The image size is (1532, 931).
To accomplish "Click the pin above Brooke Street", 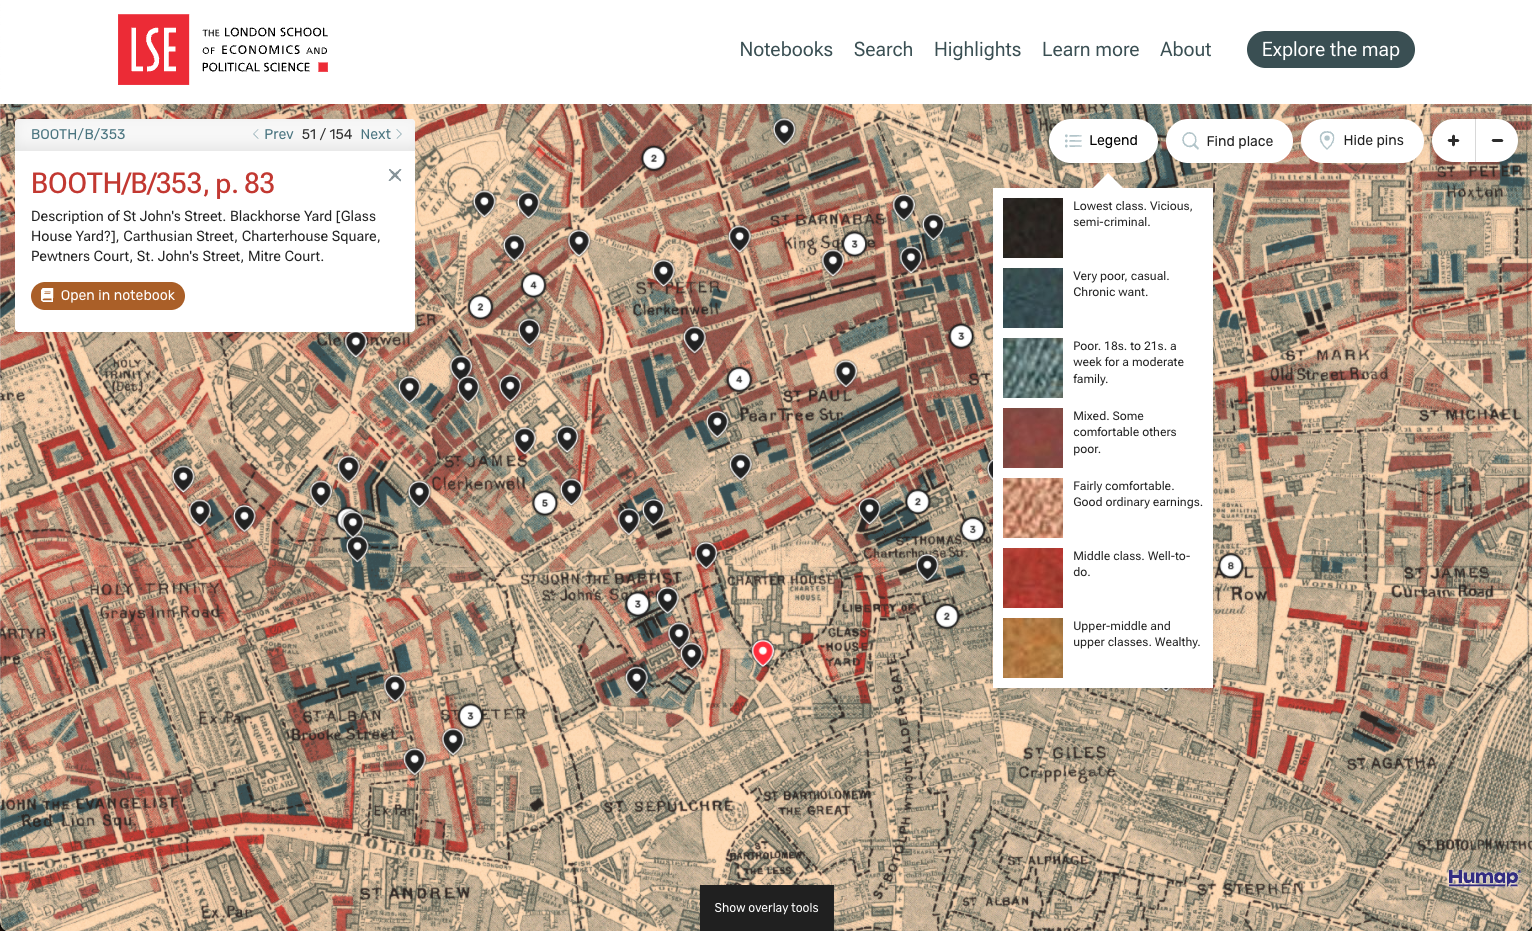I will tap(395, 687).
